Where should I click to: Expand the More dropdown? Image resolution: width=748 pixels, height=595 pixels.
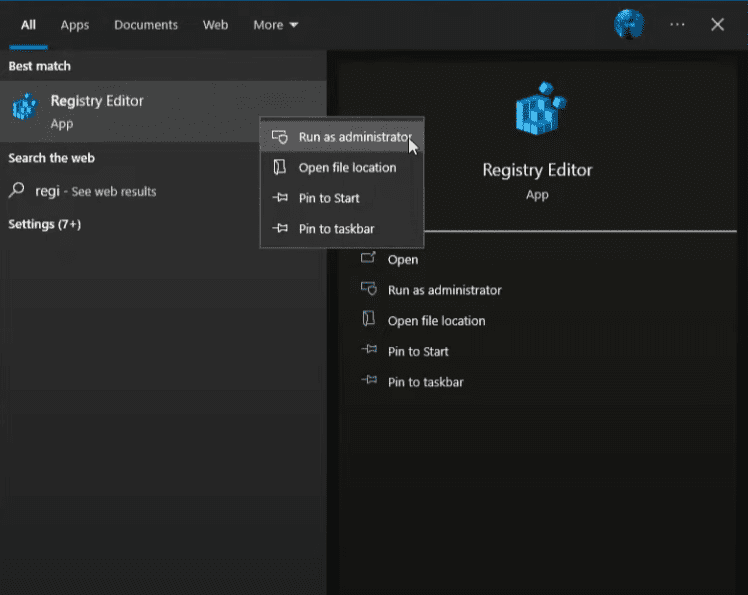(276, 25)
